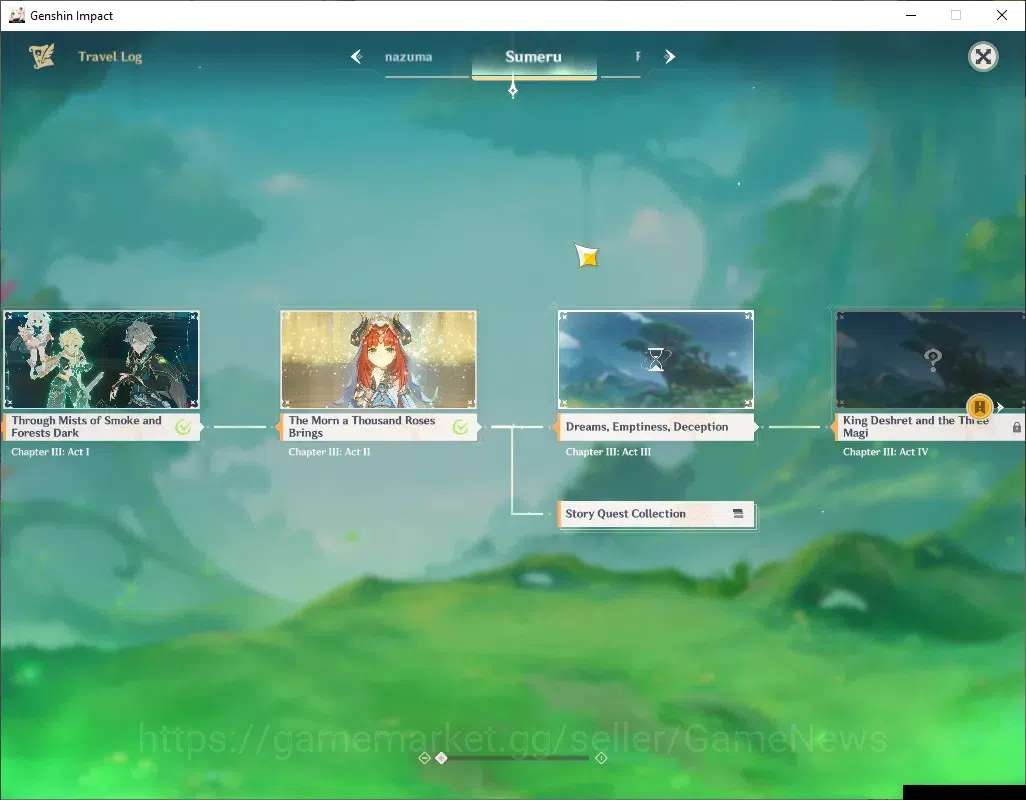1026x800 pixels.
Task: Click the King Deshret locked quest thumbnail
Action: [930, 360]
